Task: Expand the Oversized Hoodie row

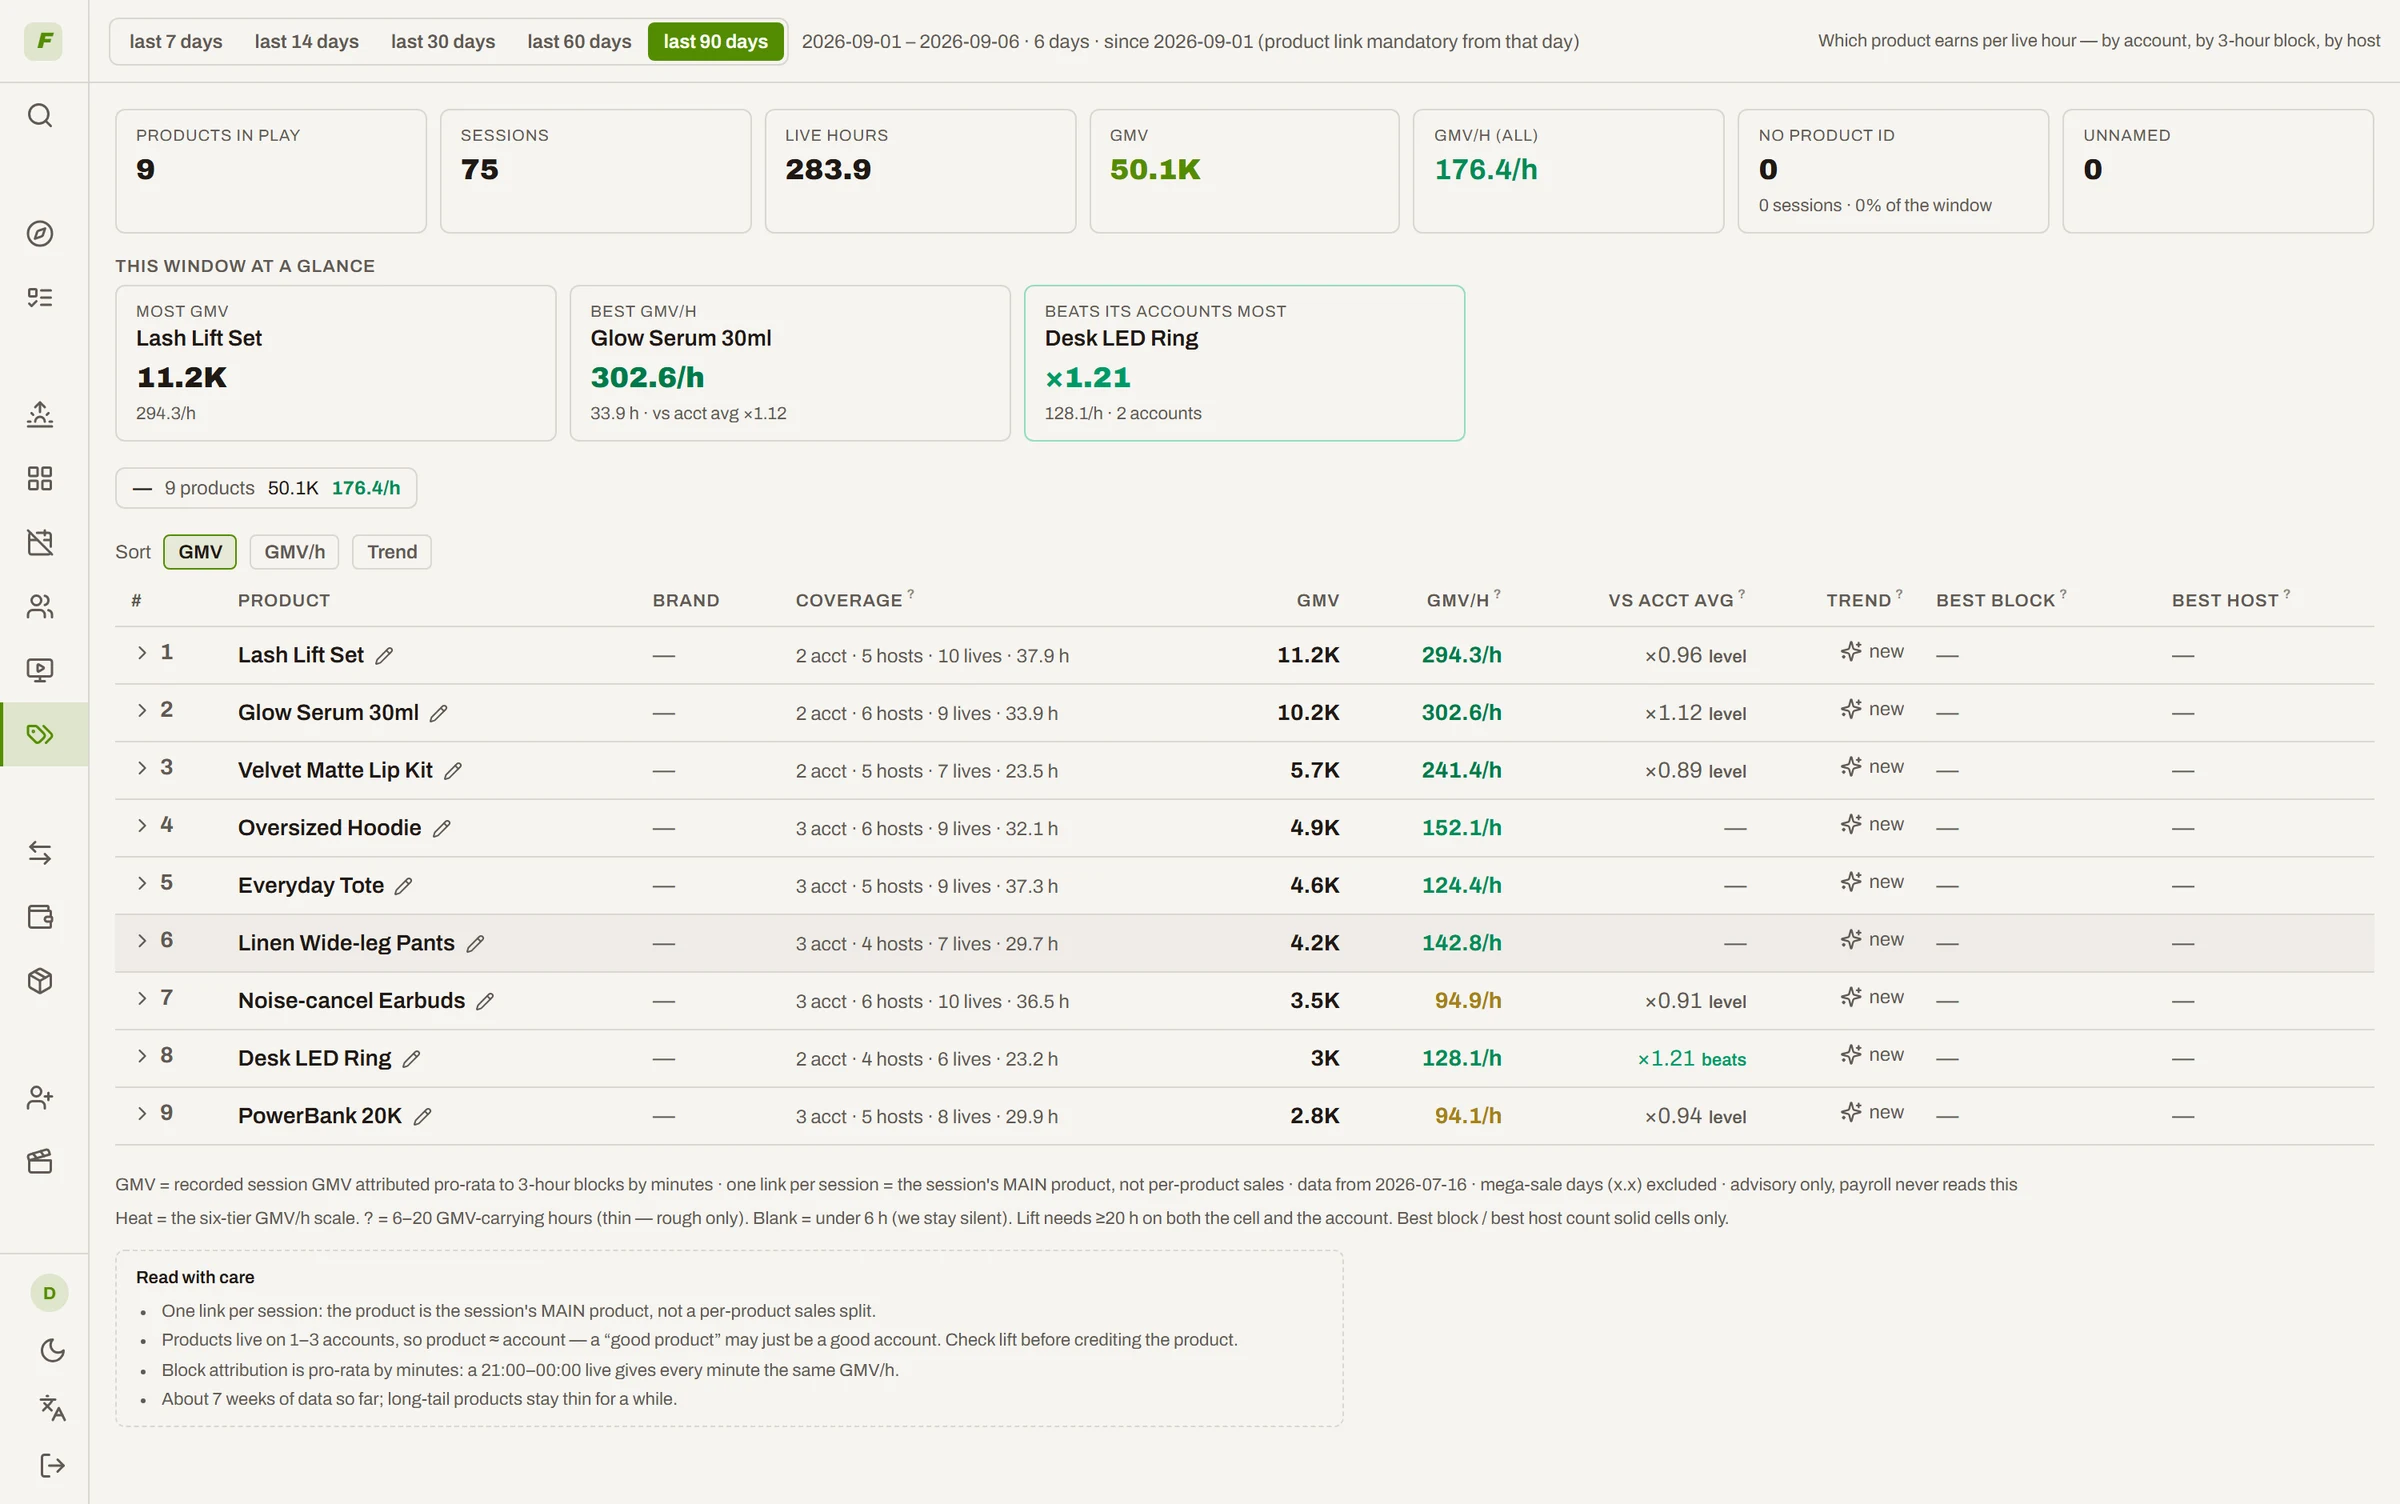Action: (x=142, y=825)
